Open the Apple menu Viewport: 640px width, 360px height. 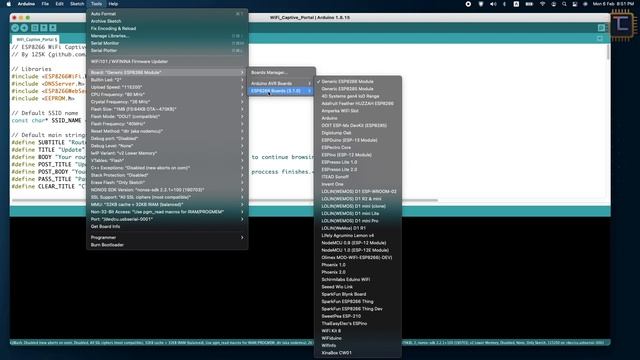point(9,4)
